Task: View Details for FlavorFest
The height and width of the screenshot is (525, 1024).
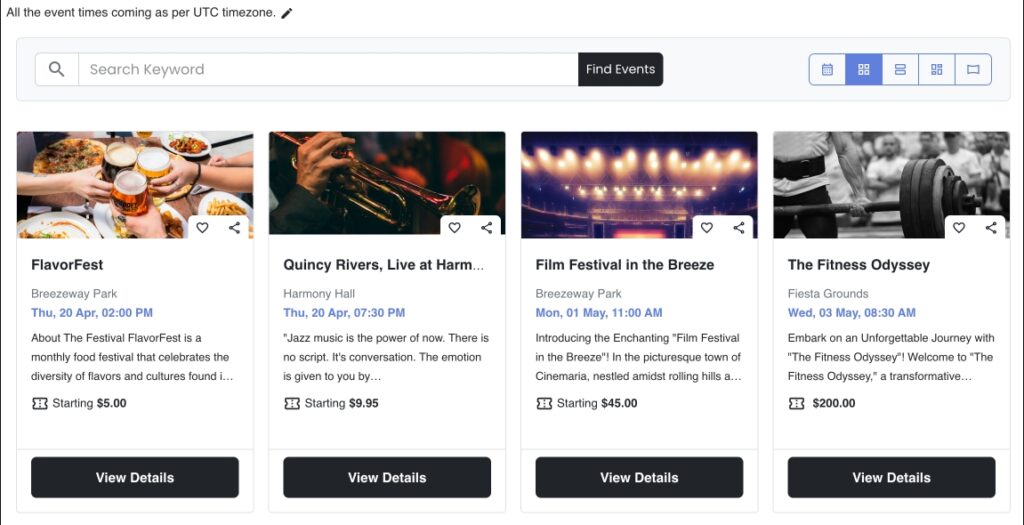Action: (135, 477)
